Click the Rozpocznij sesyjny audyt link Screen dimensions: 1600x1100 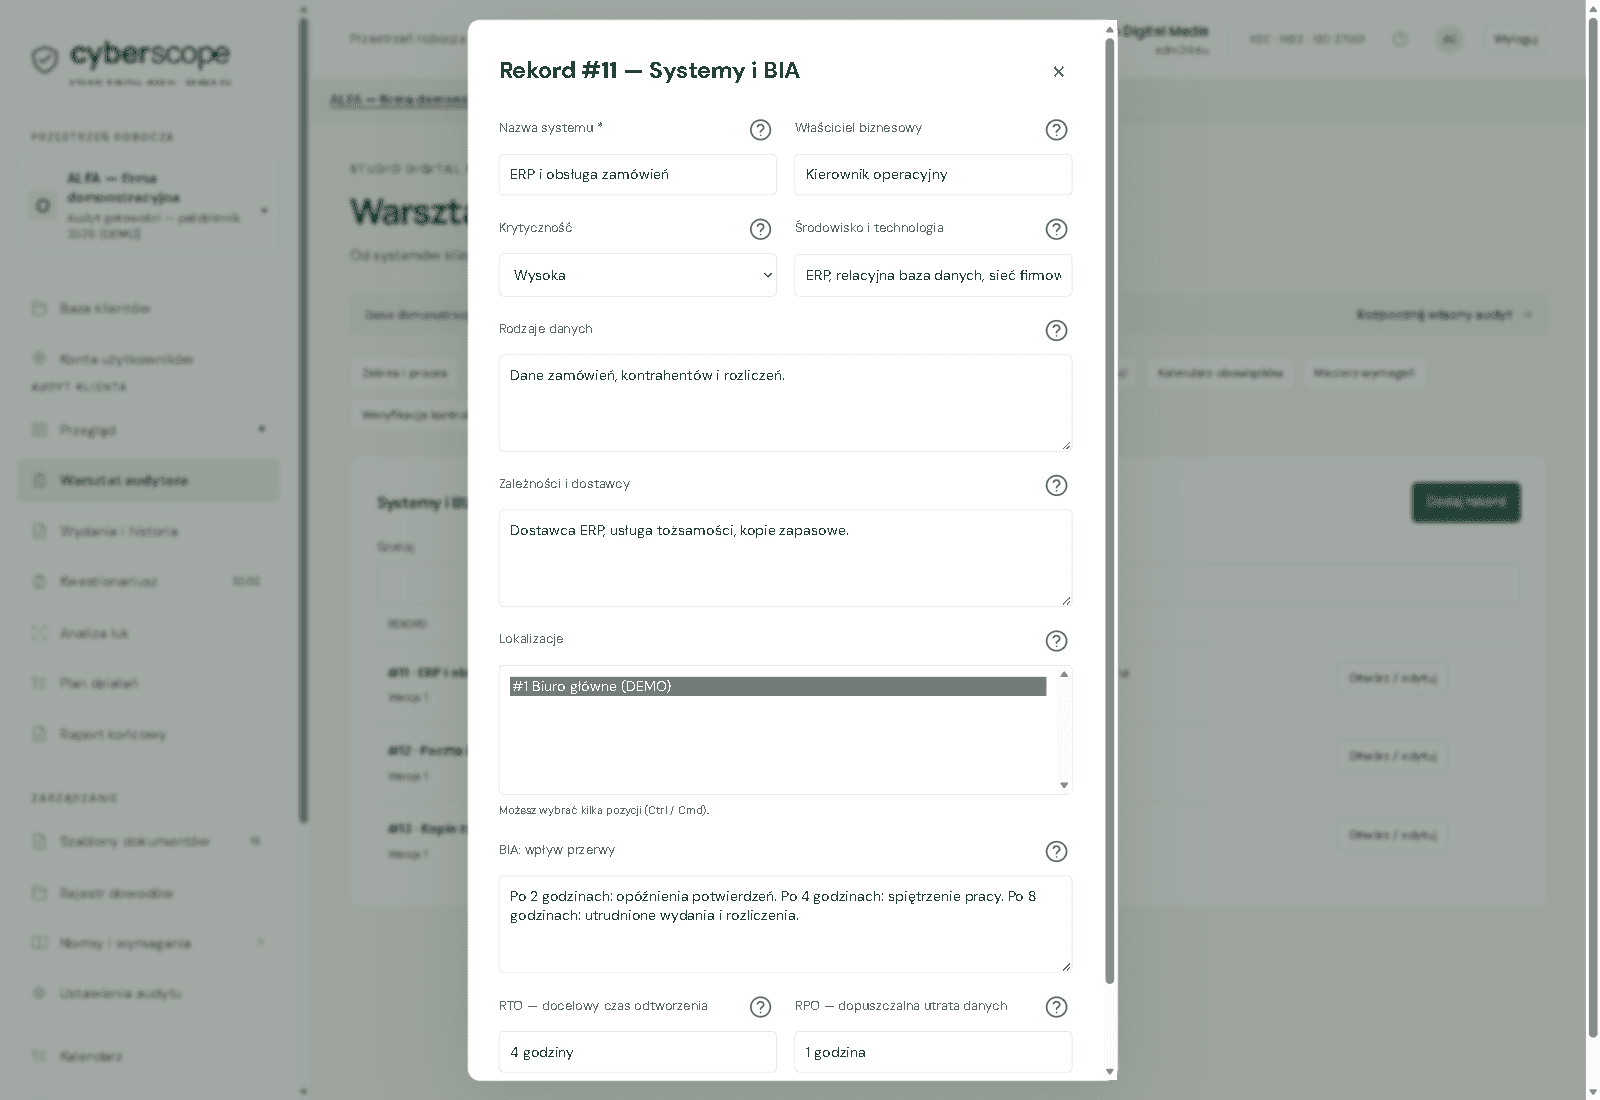(1444, 314)
